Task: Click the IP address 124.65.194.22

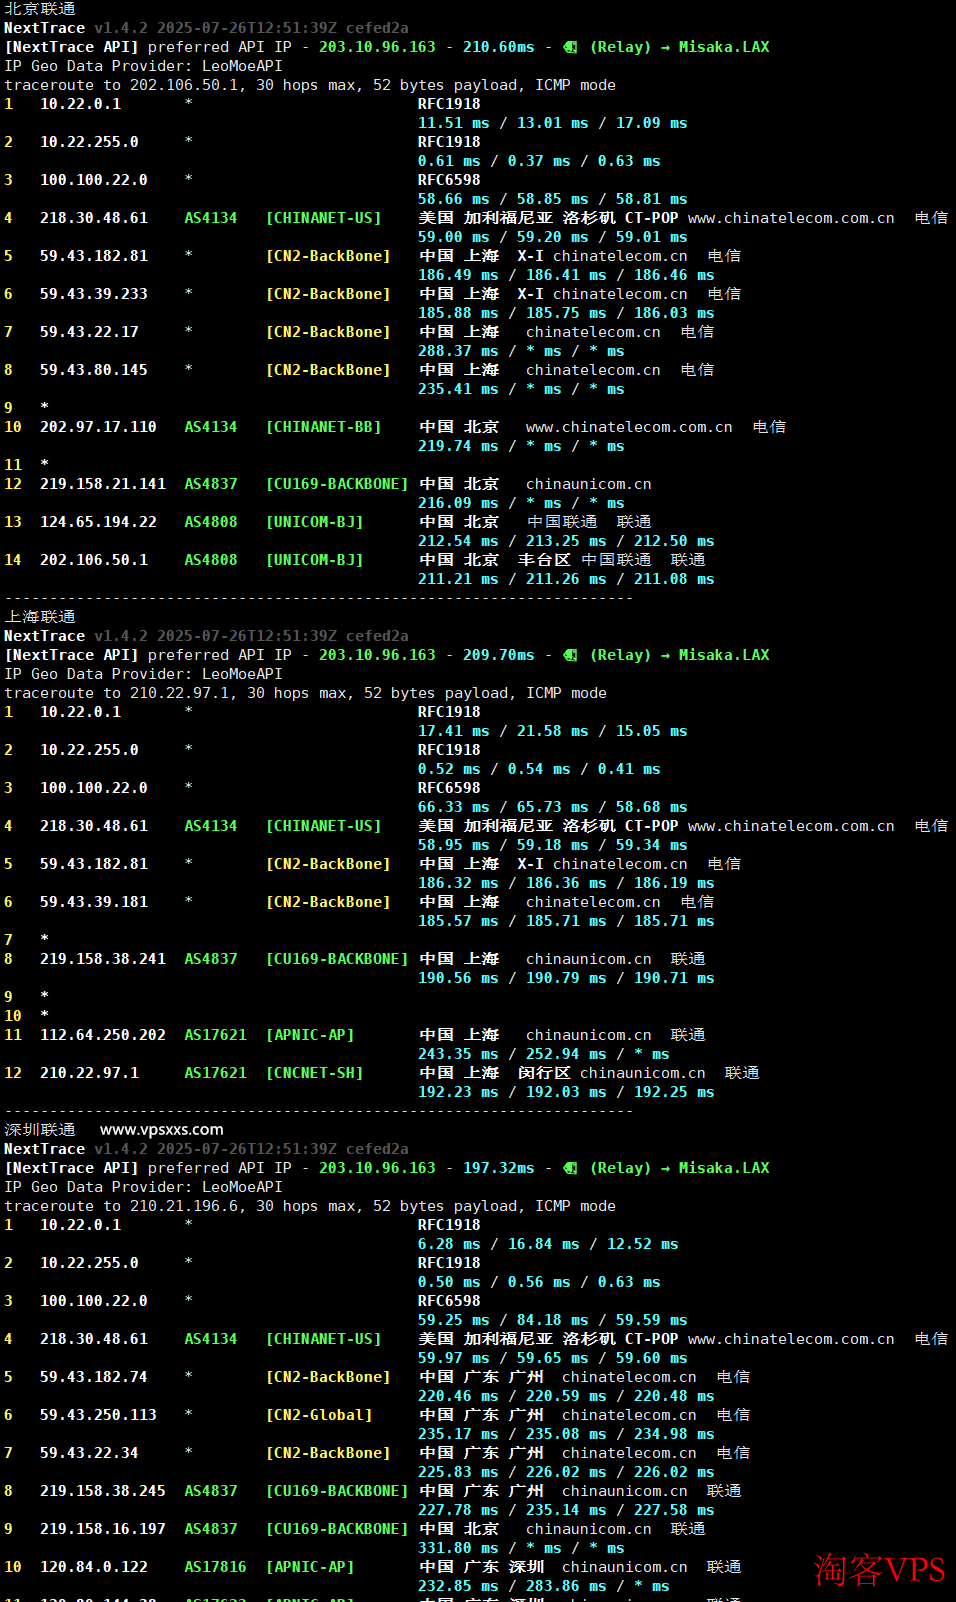Action: coord(98,522)
